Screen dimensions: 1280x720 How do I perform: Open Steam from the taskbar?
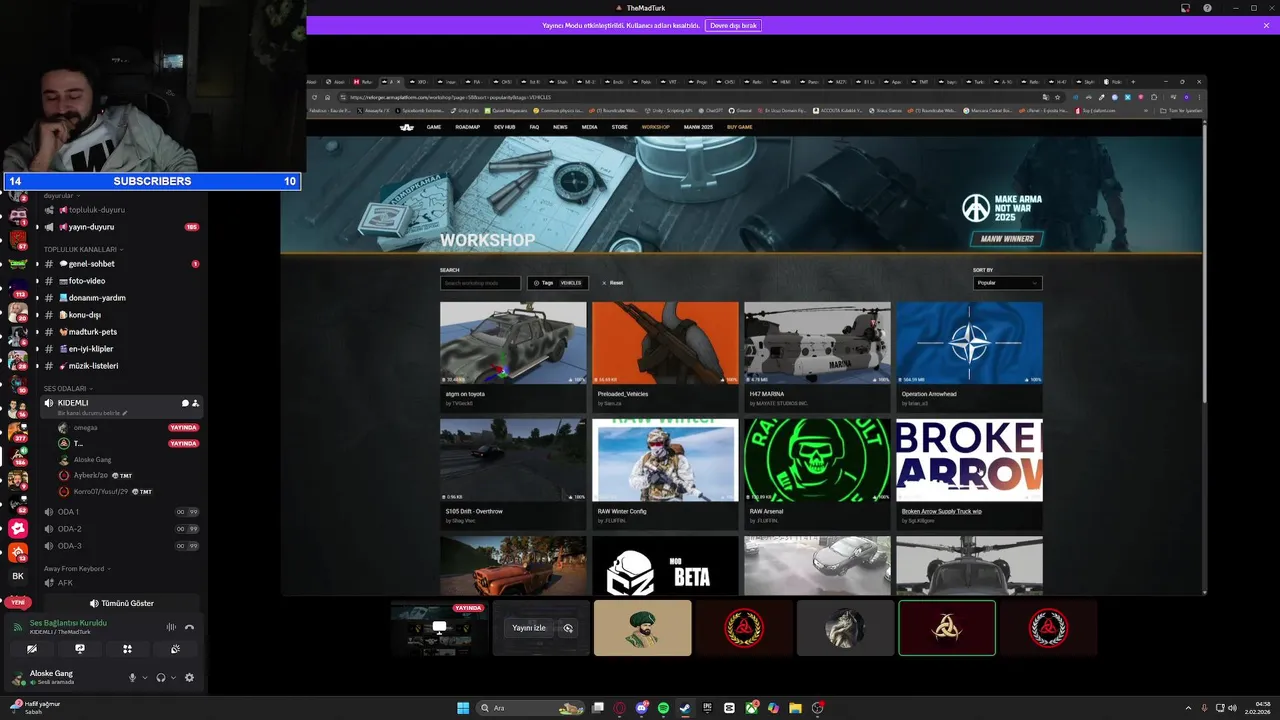pos(685,708)
